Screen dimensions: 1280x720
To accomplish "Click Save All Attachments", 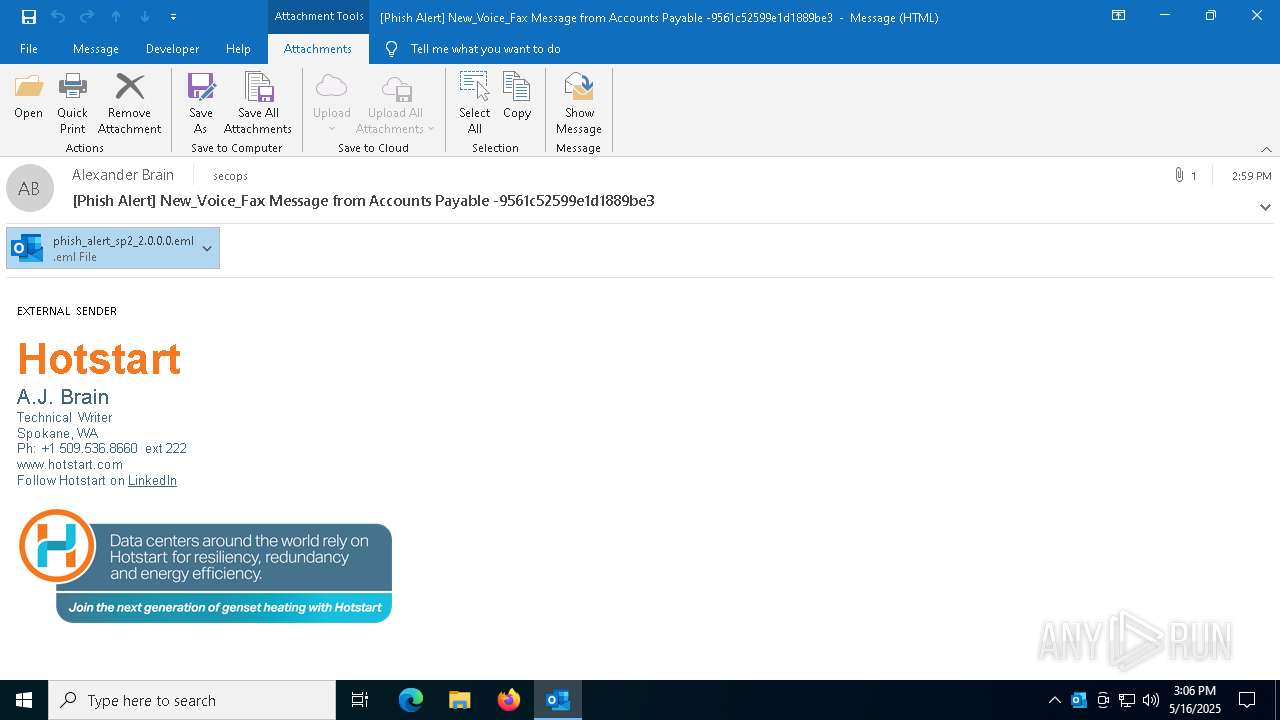I will click(x=258, y=104).
